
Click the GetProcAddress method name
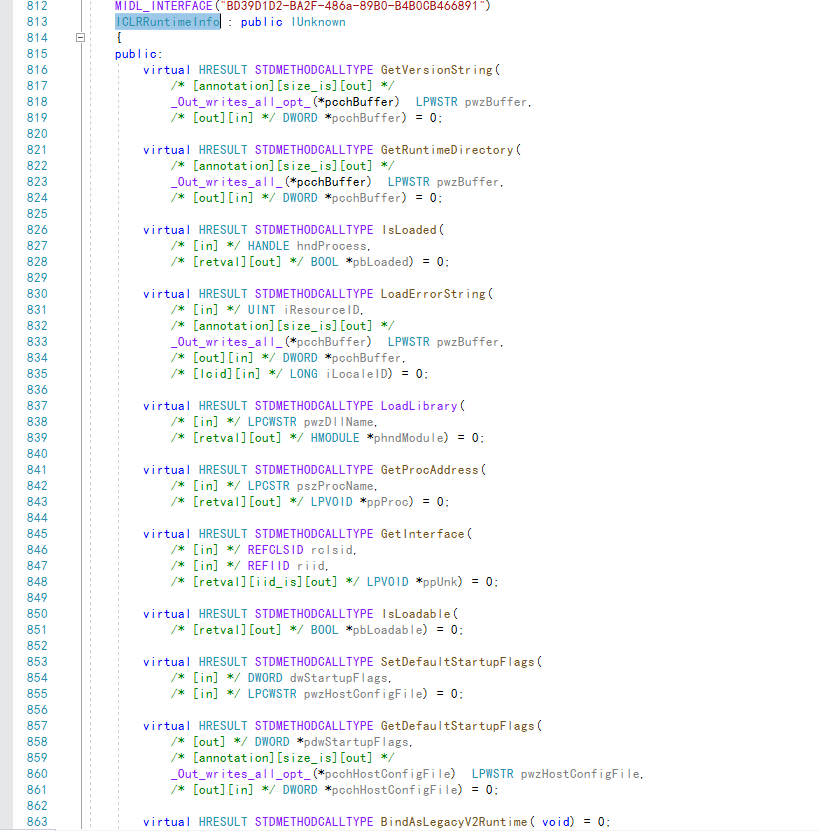[429, 470]
